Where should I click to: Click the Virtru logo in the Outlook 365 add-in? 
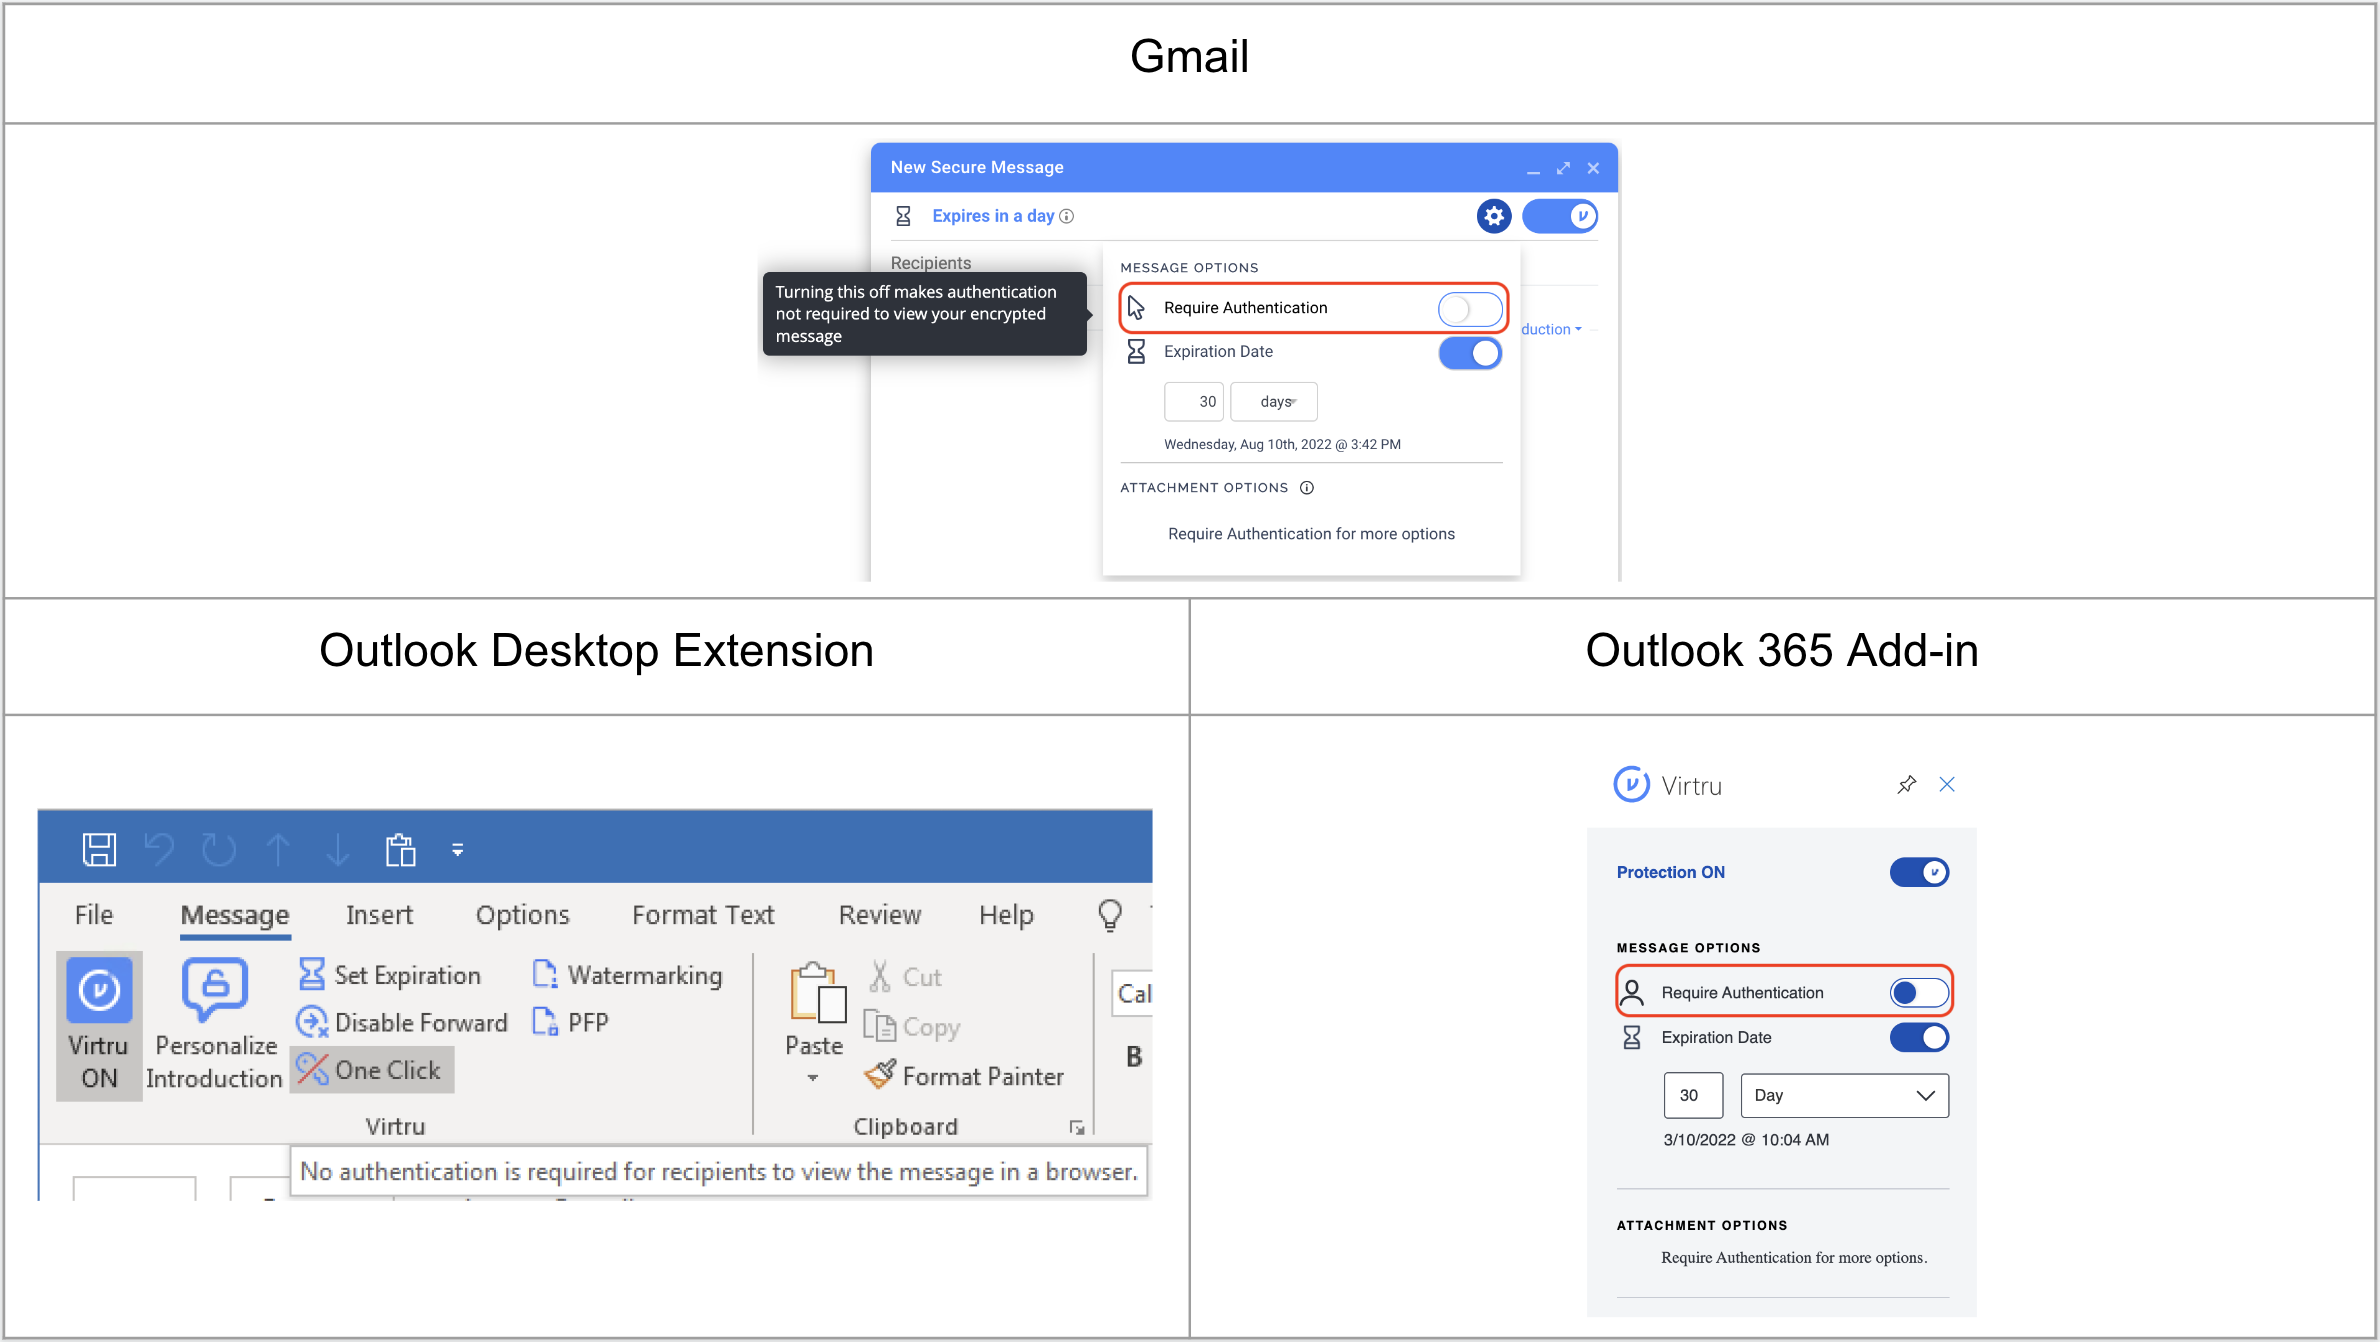coord(1631,785)
